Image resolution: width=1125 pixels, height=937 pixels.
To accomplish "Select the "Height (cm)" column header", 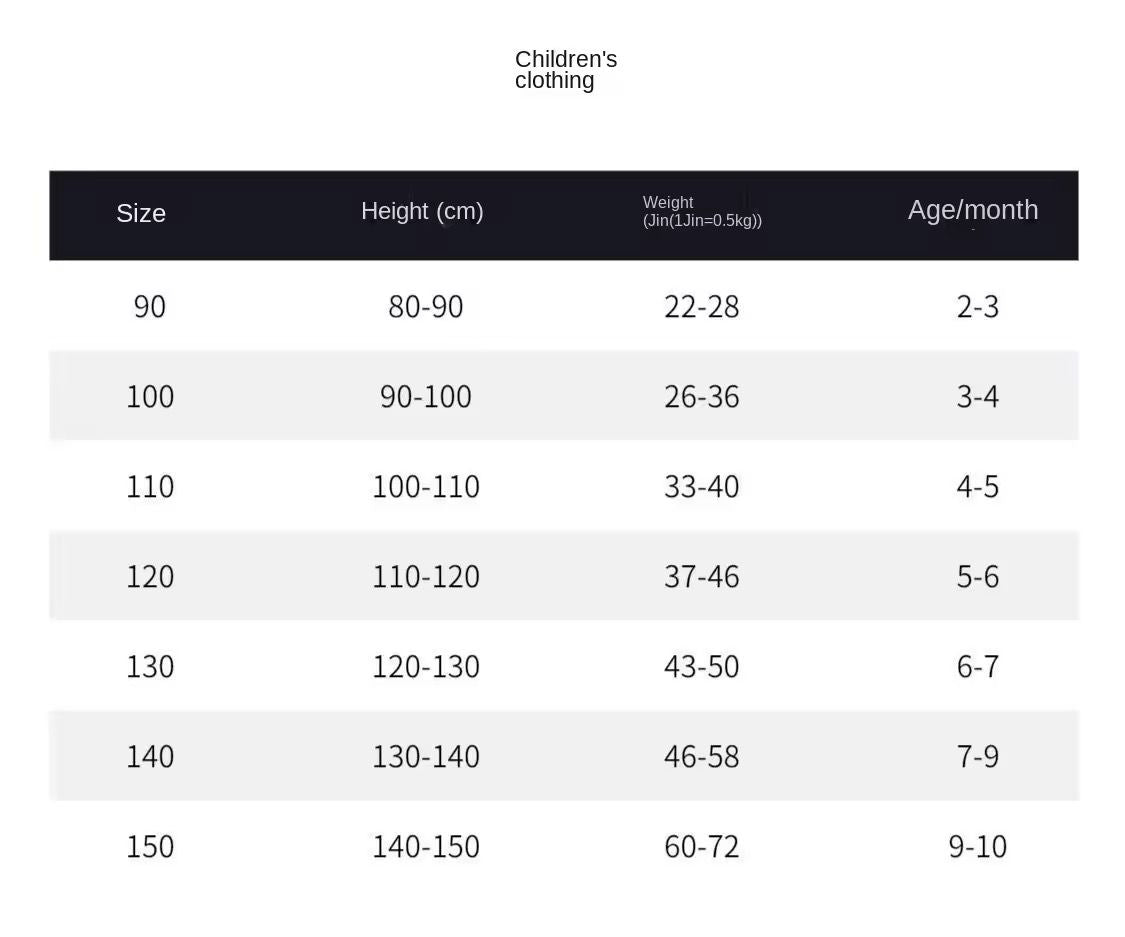I will pyautogui.click(x=422, y=211).
